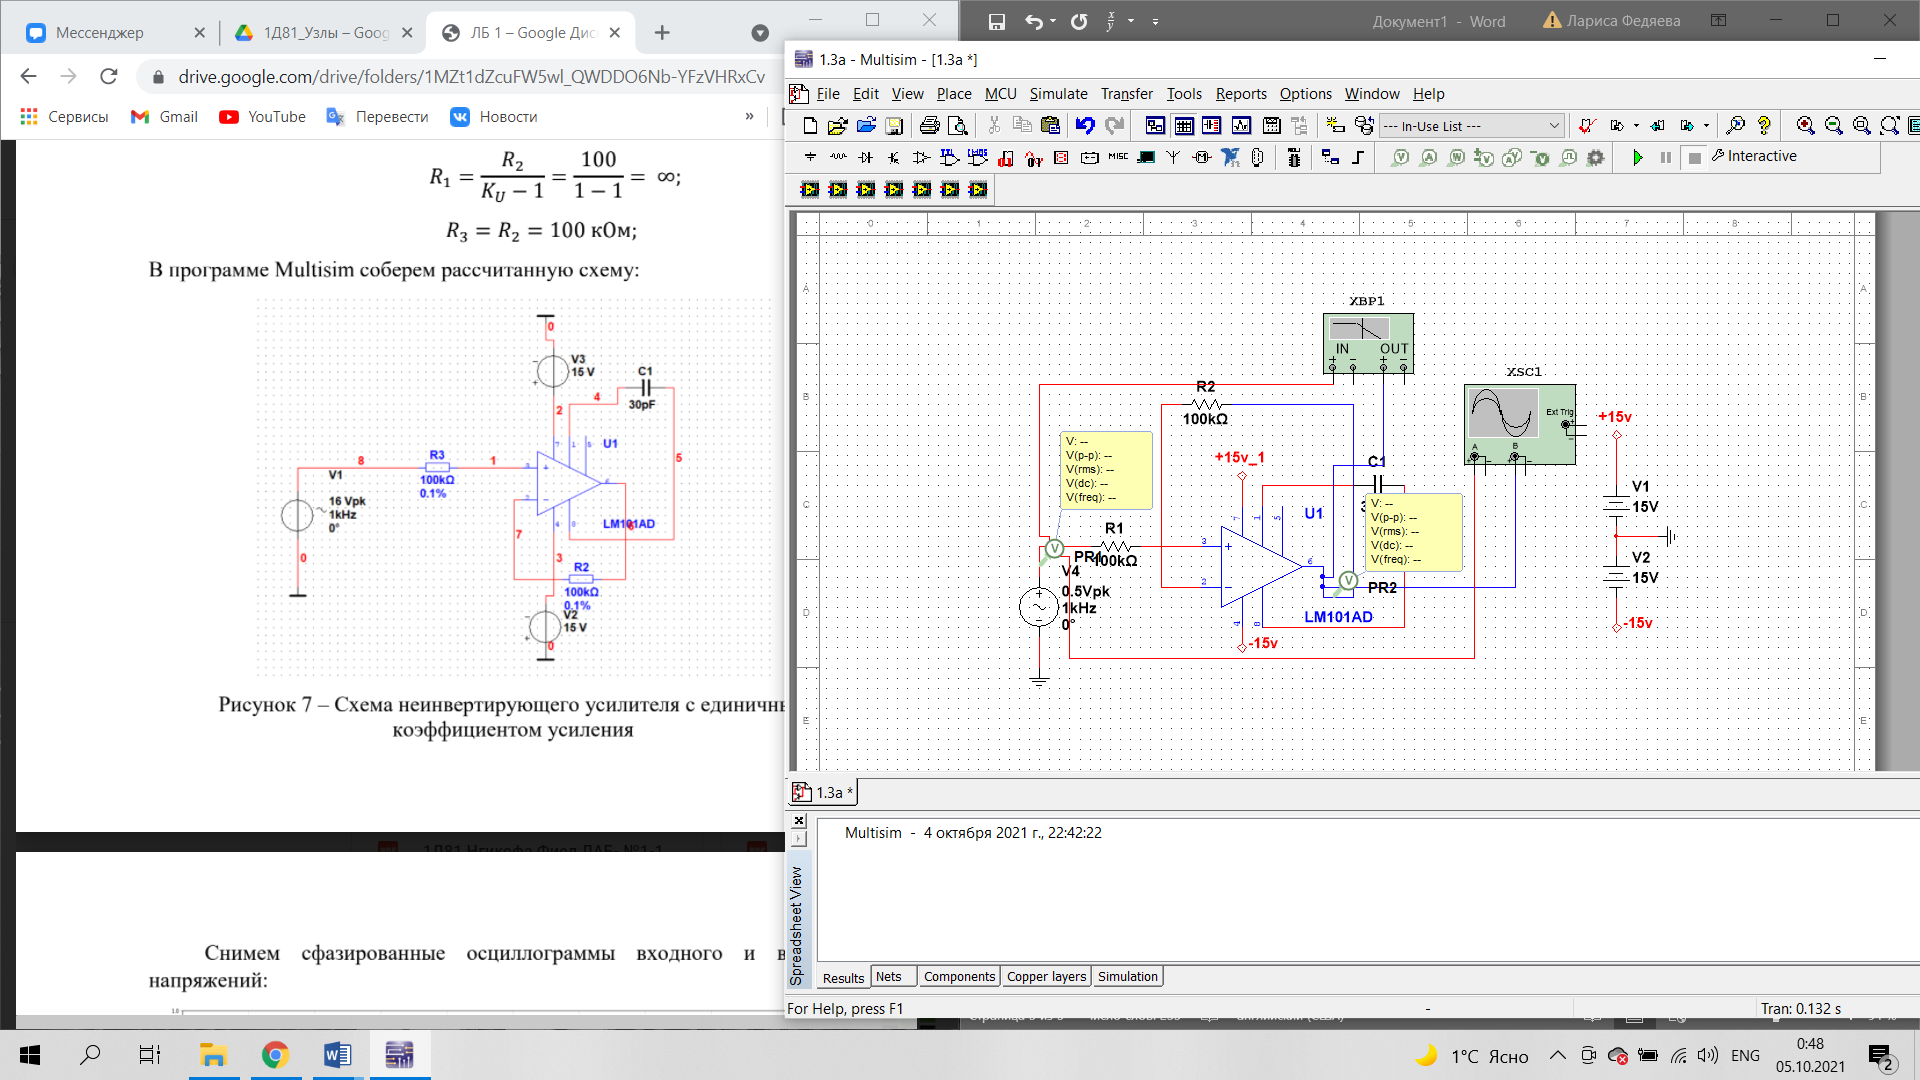Click the Перевести bookmark
Screen dimensions: 1920x1080
(x=378, y=117)
